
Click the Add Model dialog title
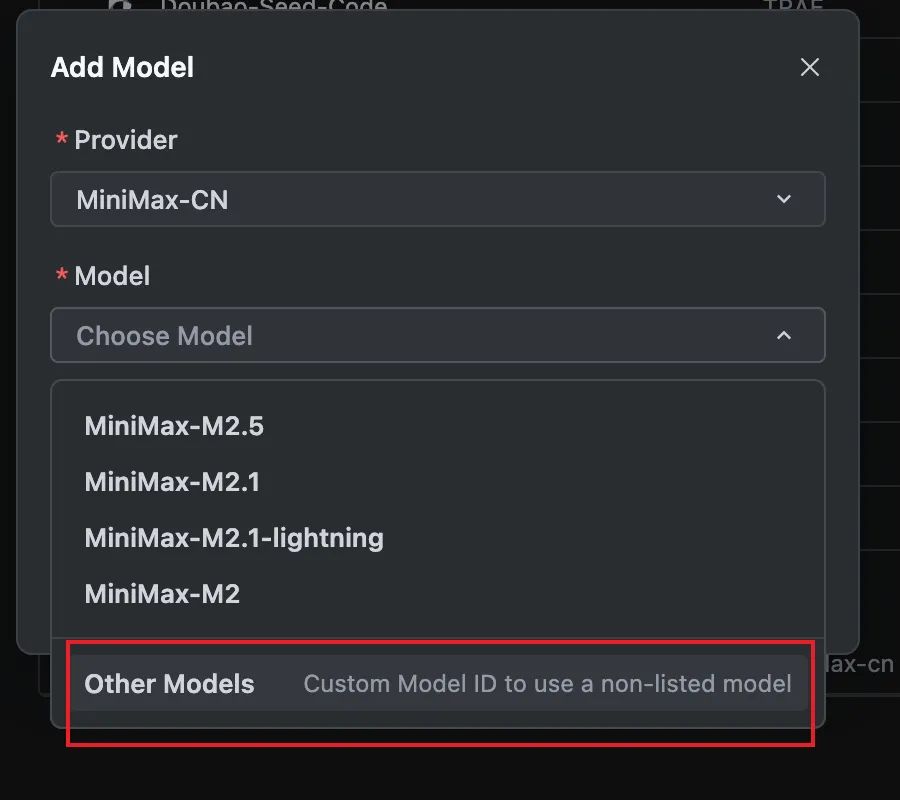click(122, 67)
